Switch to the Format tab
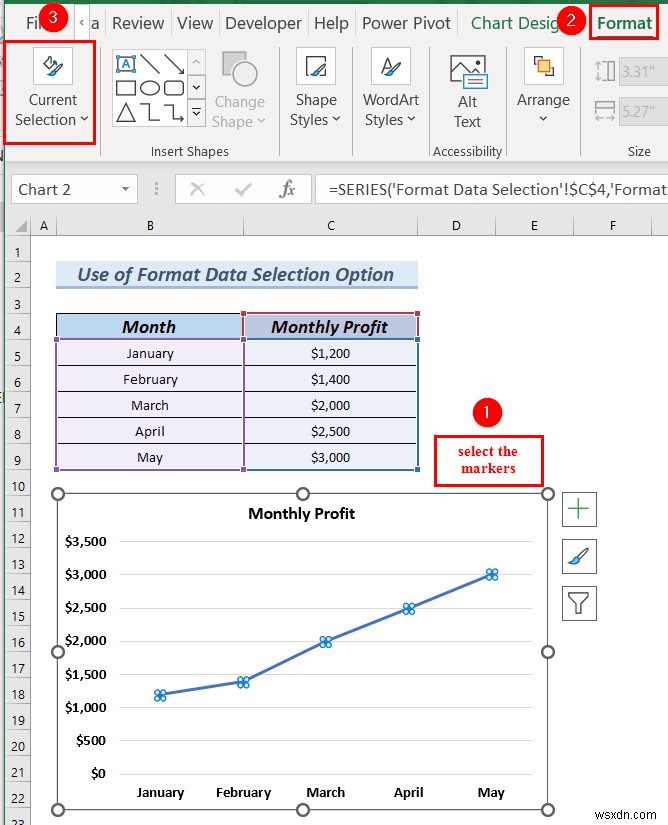The width and height of the screenshot is (668, 825). point(624,23)
